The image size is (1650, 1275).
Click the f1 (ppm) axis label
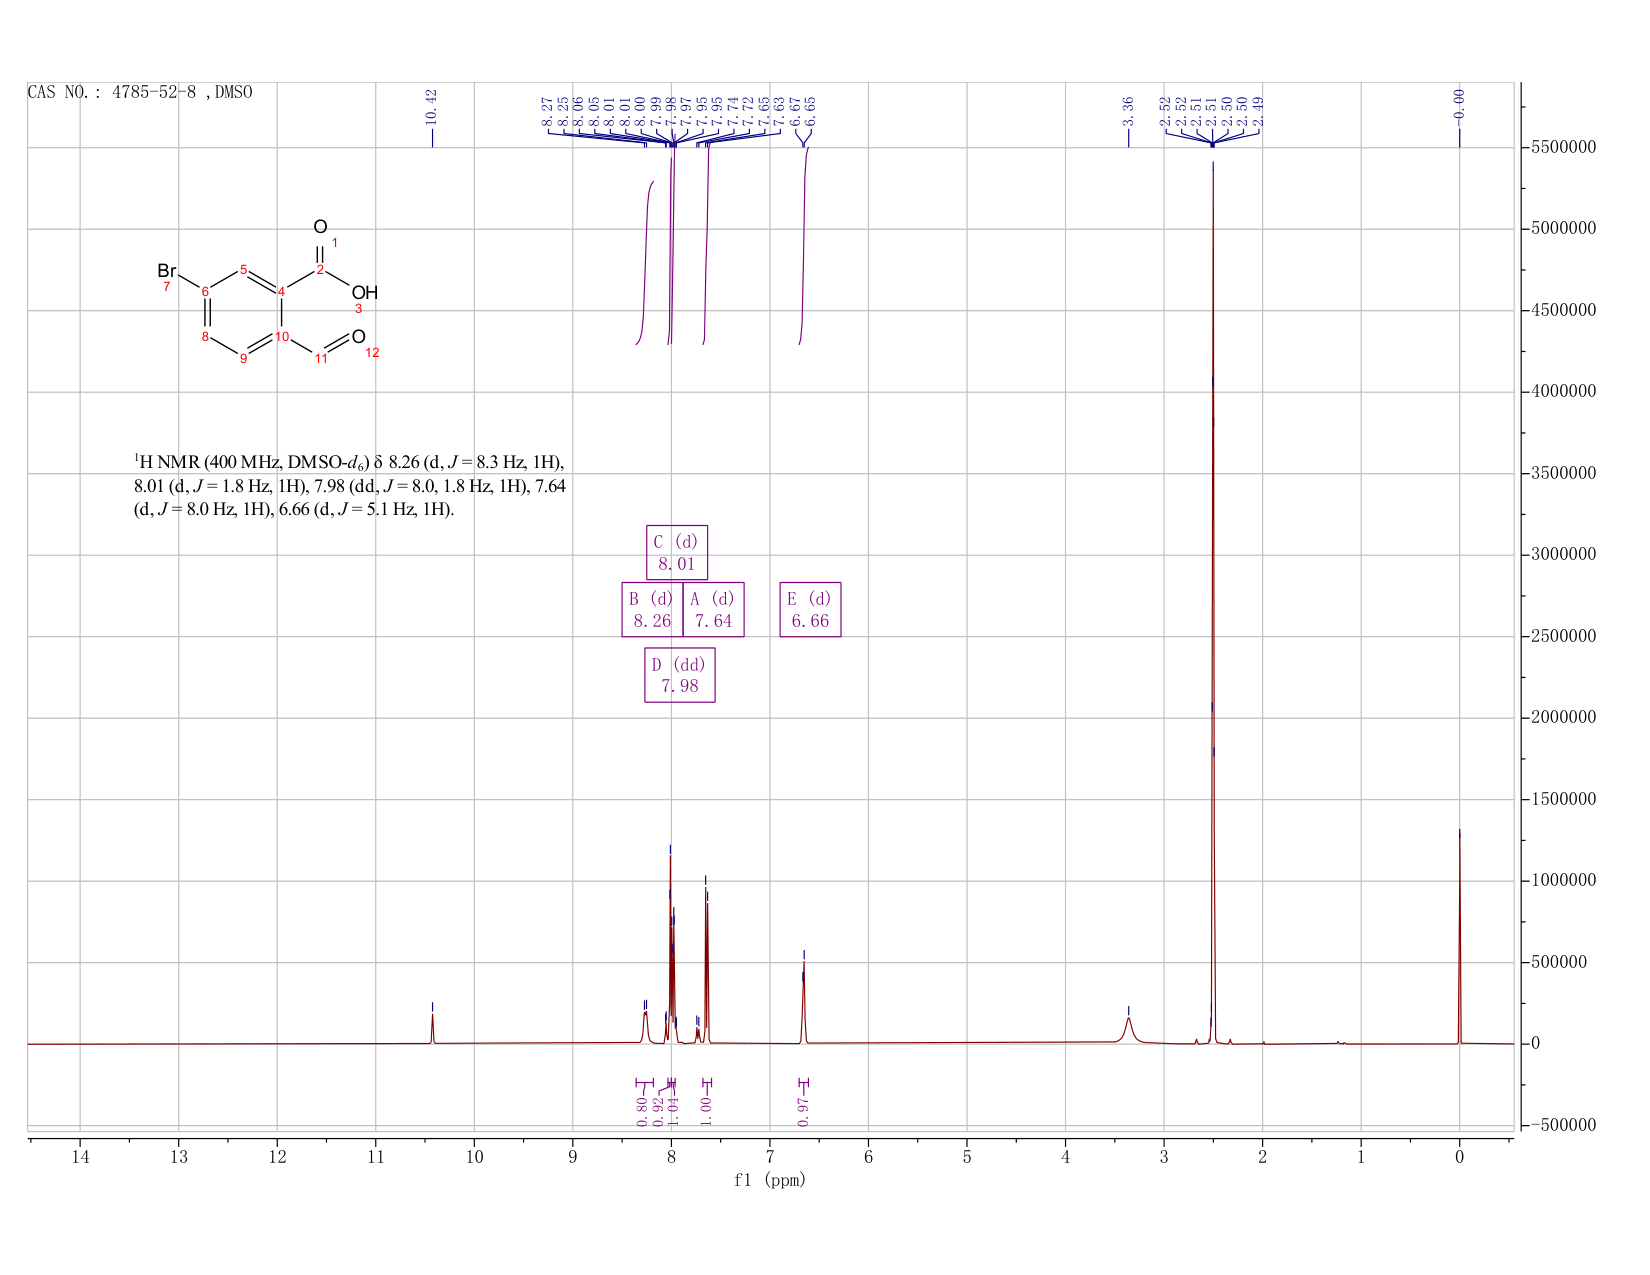coord(769,1180)
